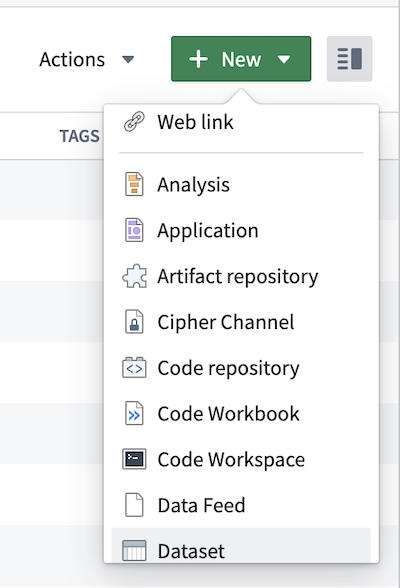Click the green New button label
Viewport: 400px width, 588px height.
(241, 59)
